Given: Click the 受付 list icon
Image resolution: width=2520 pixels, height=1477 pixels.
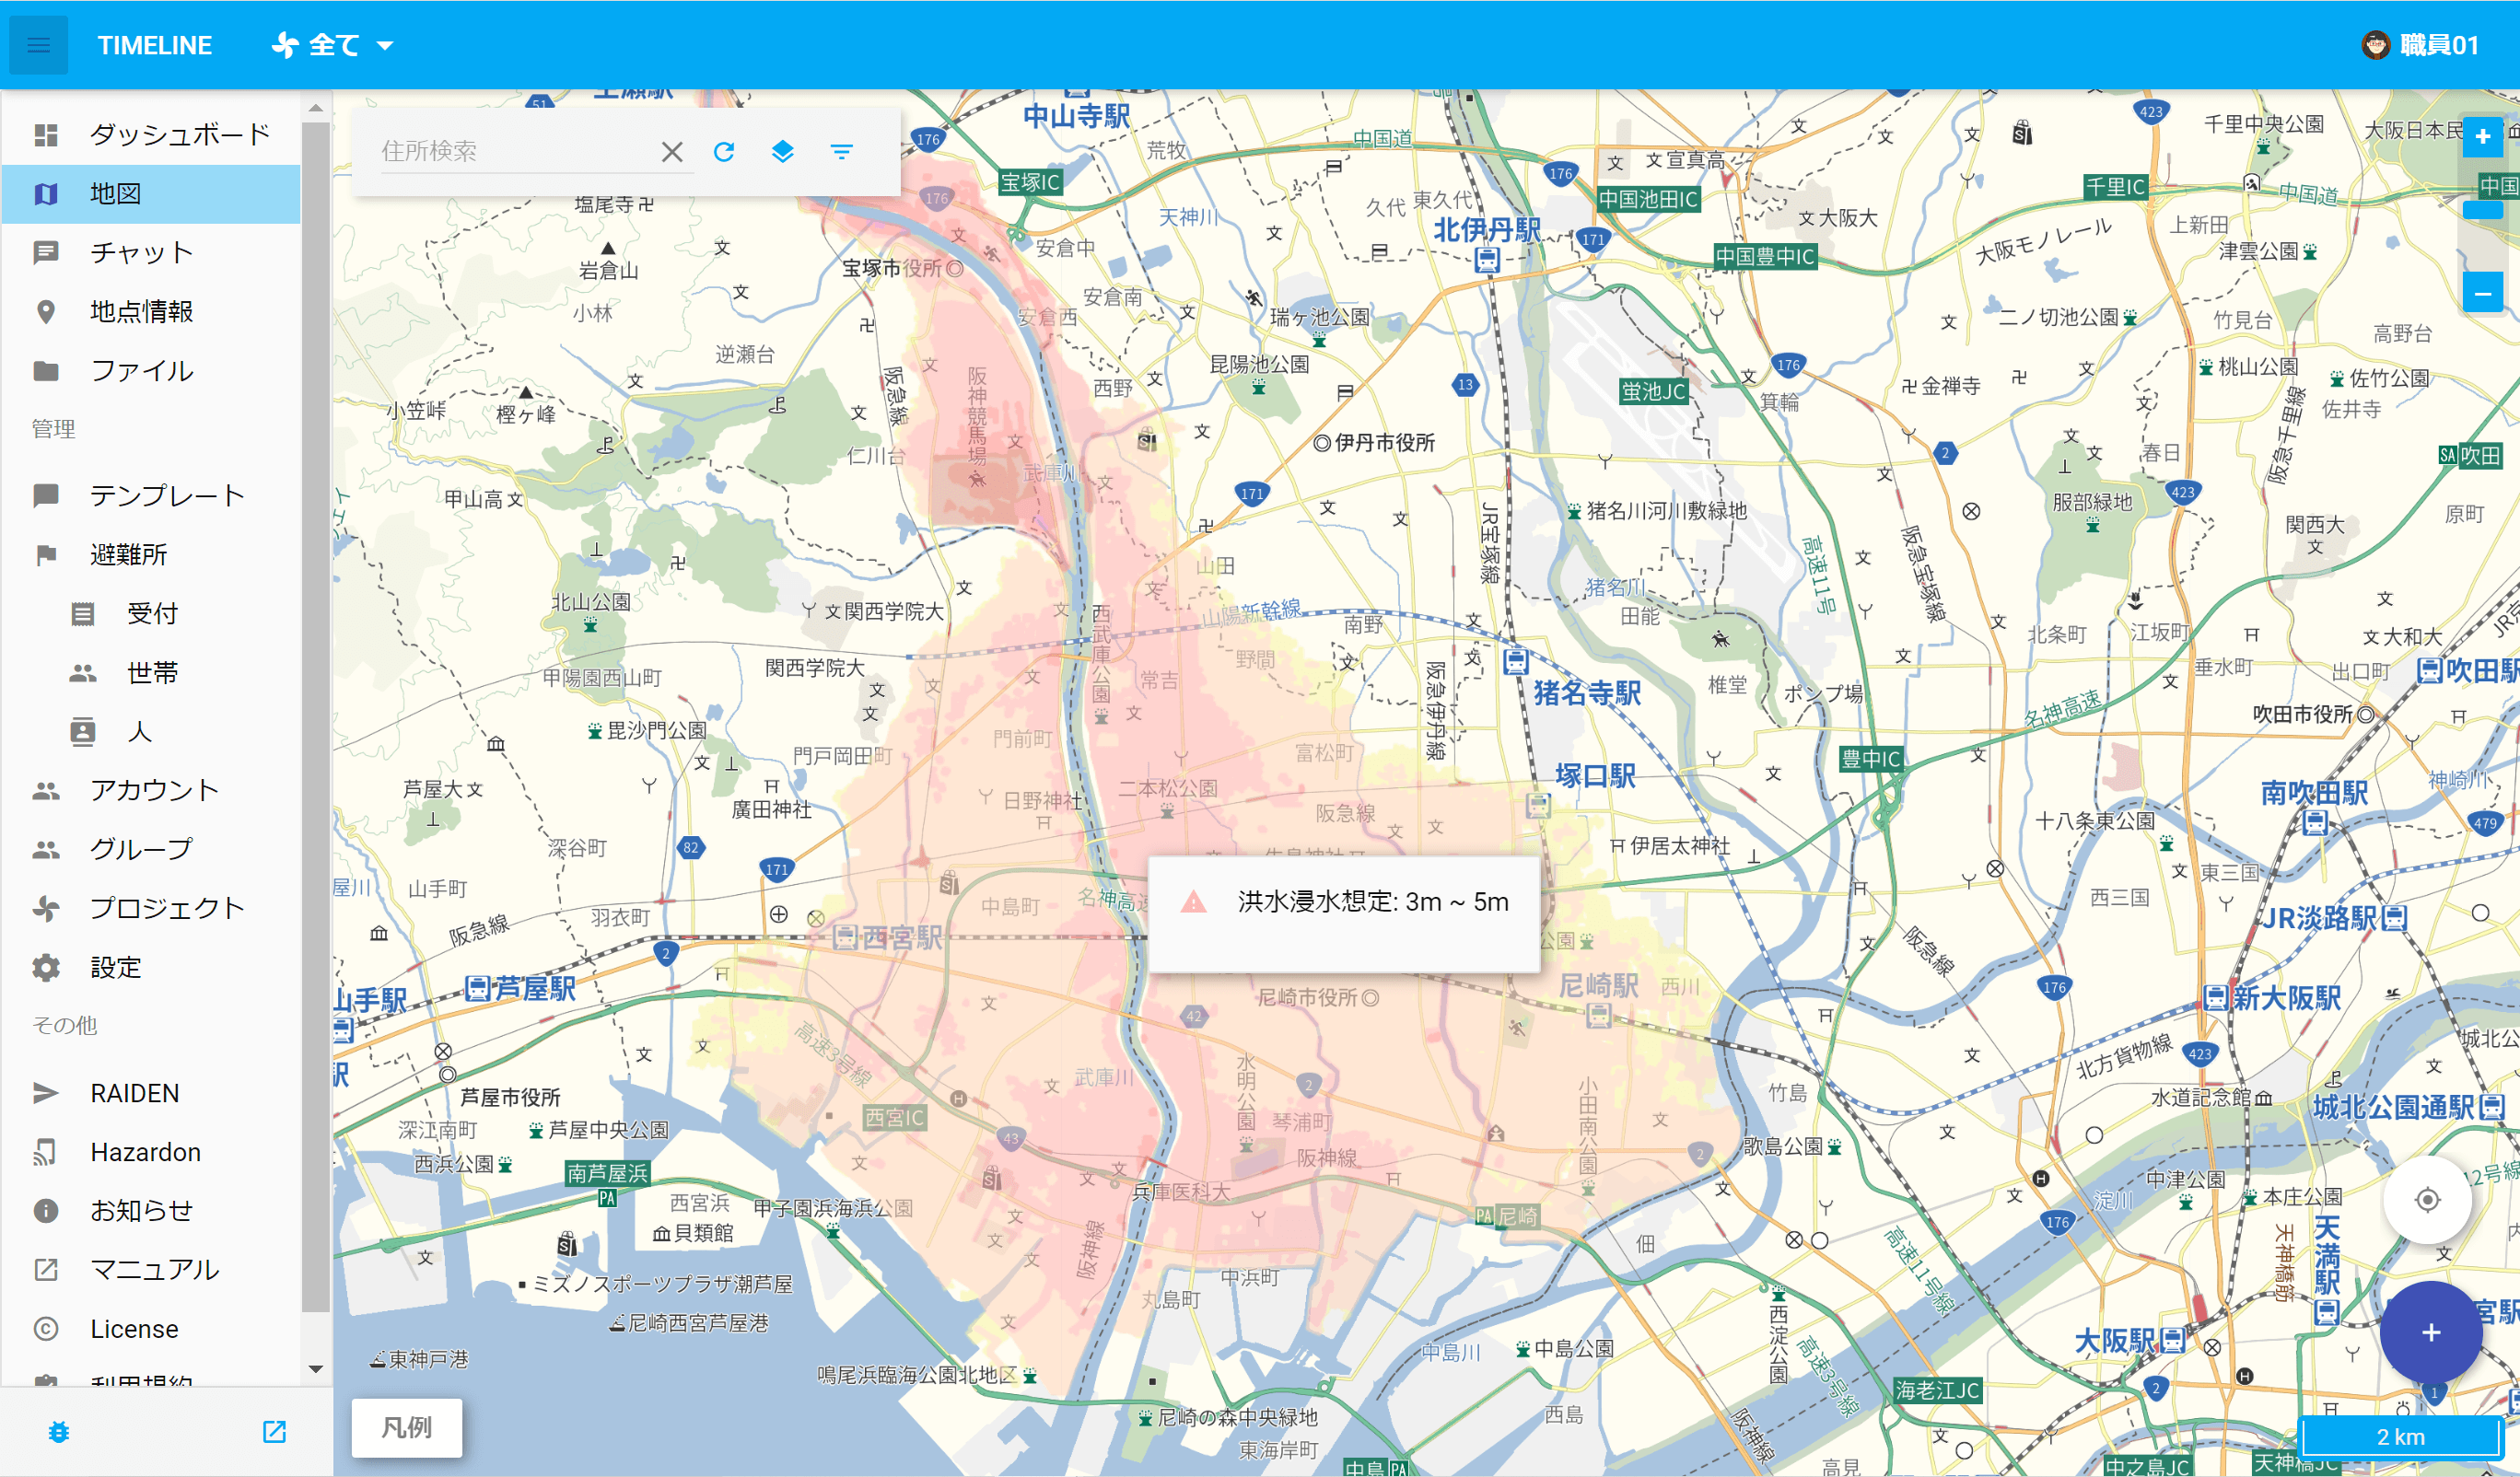Looking at the screenshot, I should coord(83,613).
